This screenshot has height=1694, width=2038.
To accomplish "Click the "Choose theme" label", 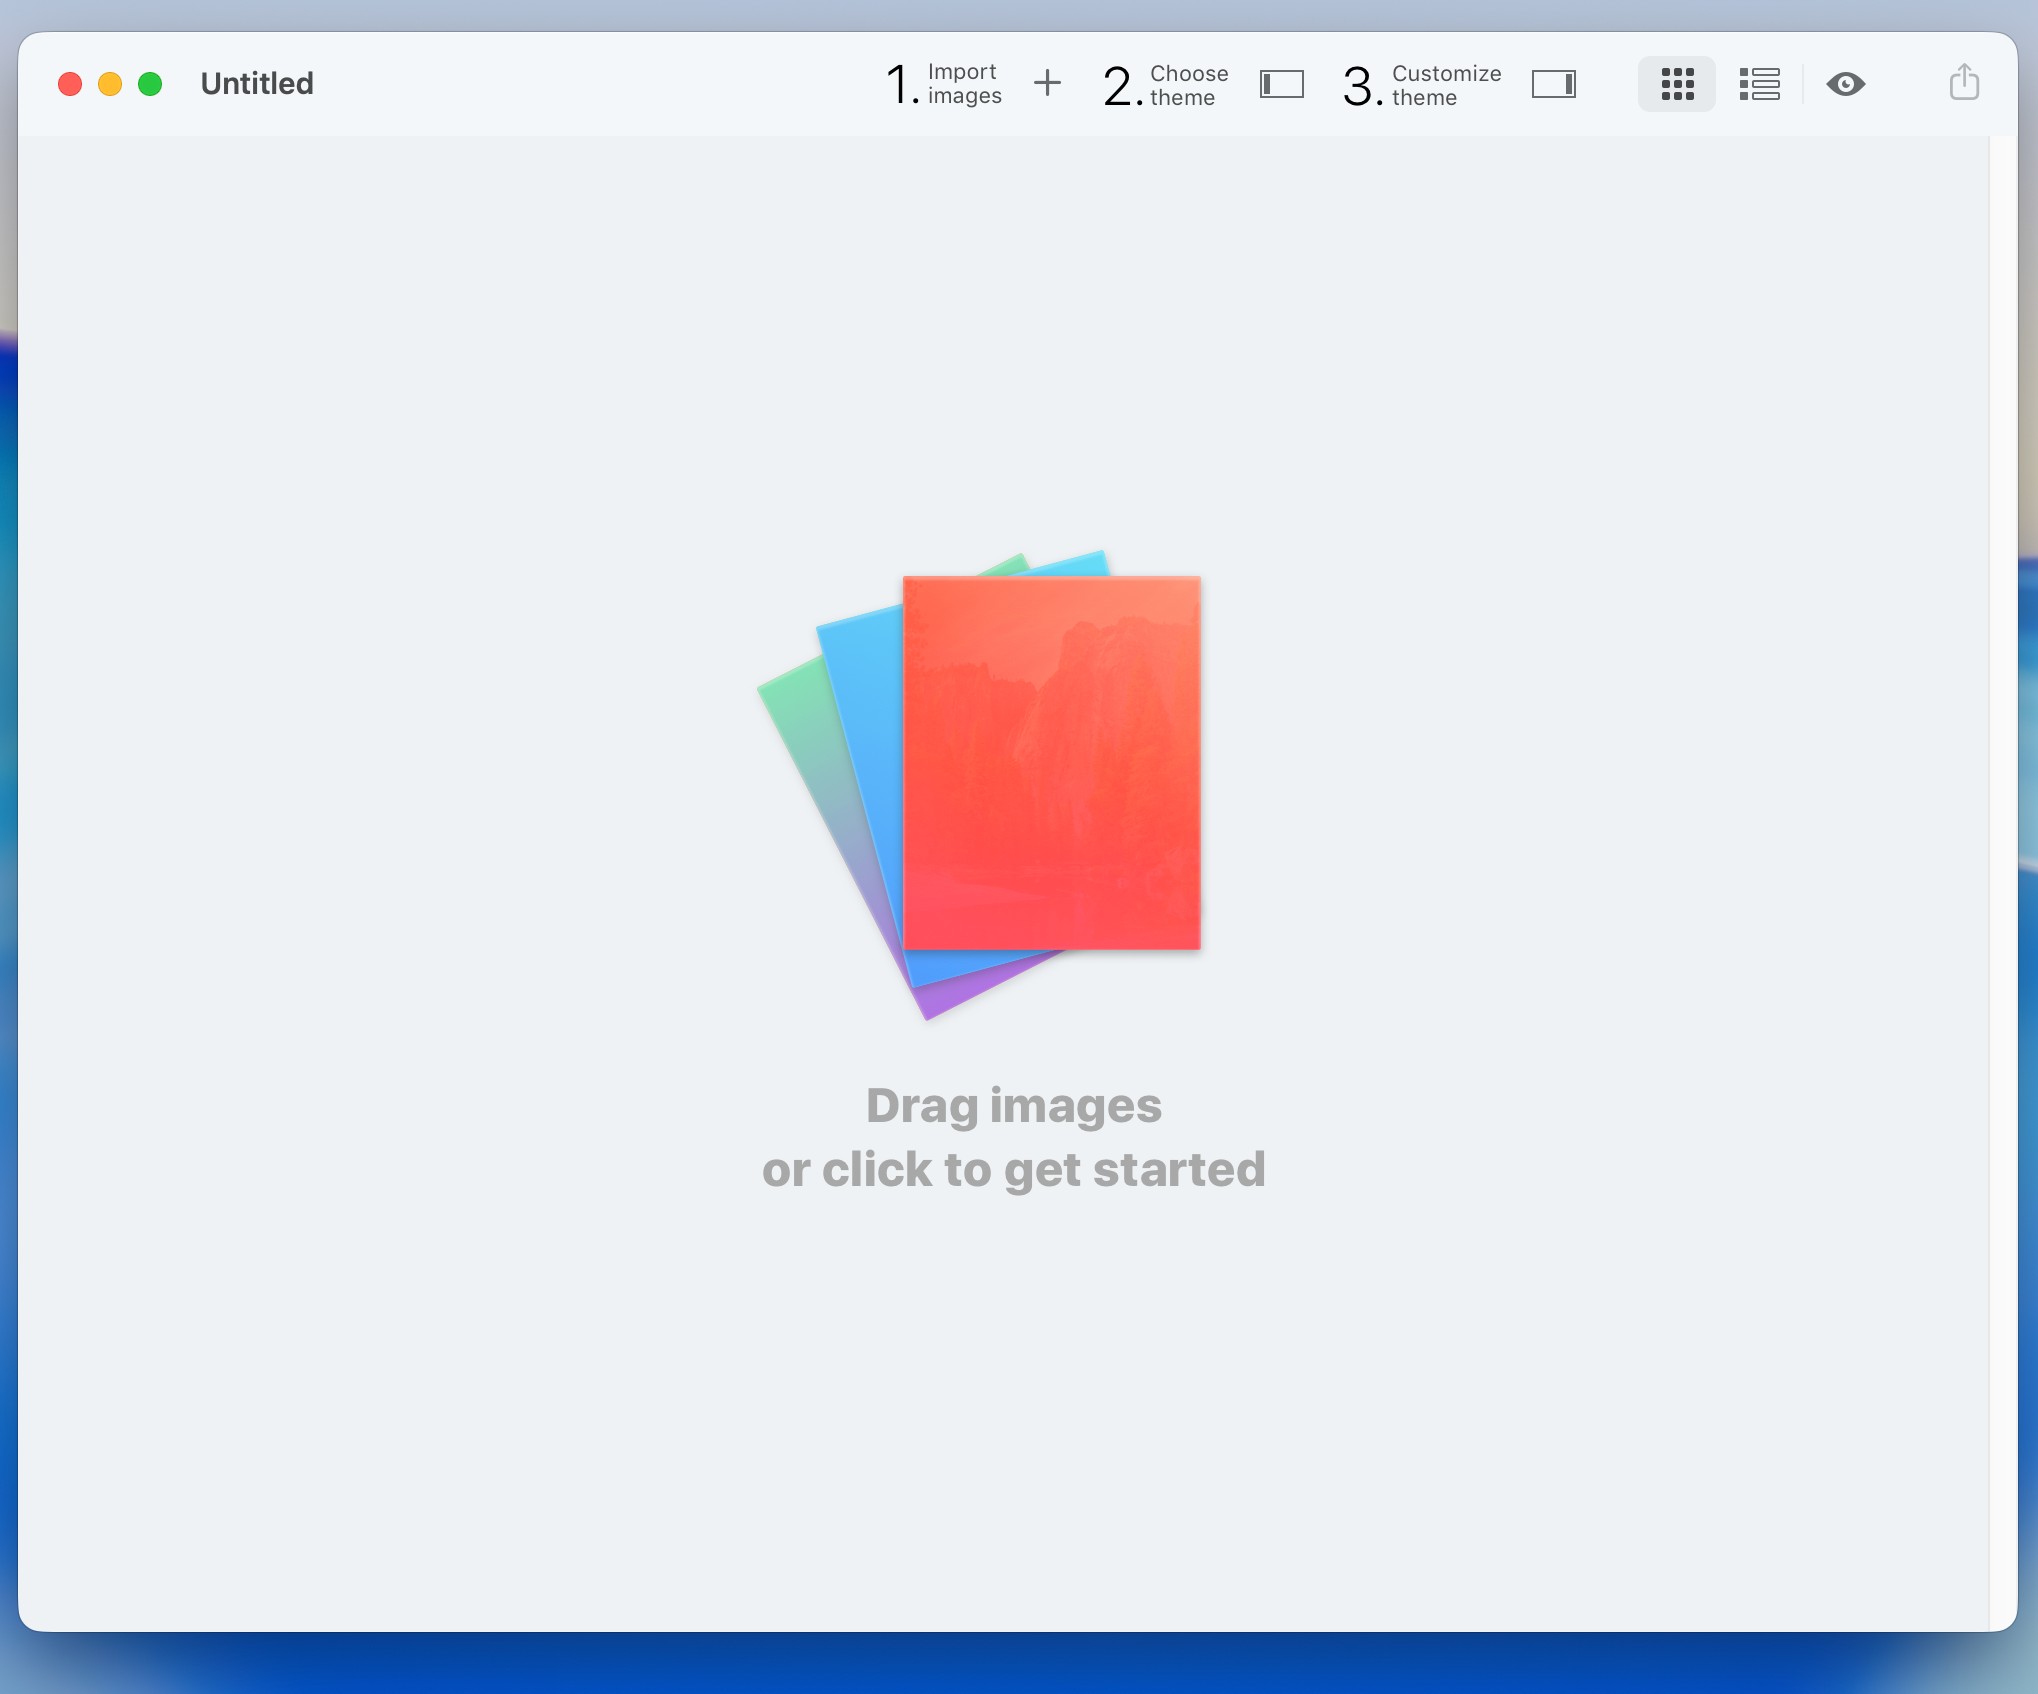I will pyautogui.click(x=1188, y=85).
